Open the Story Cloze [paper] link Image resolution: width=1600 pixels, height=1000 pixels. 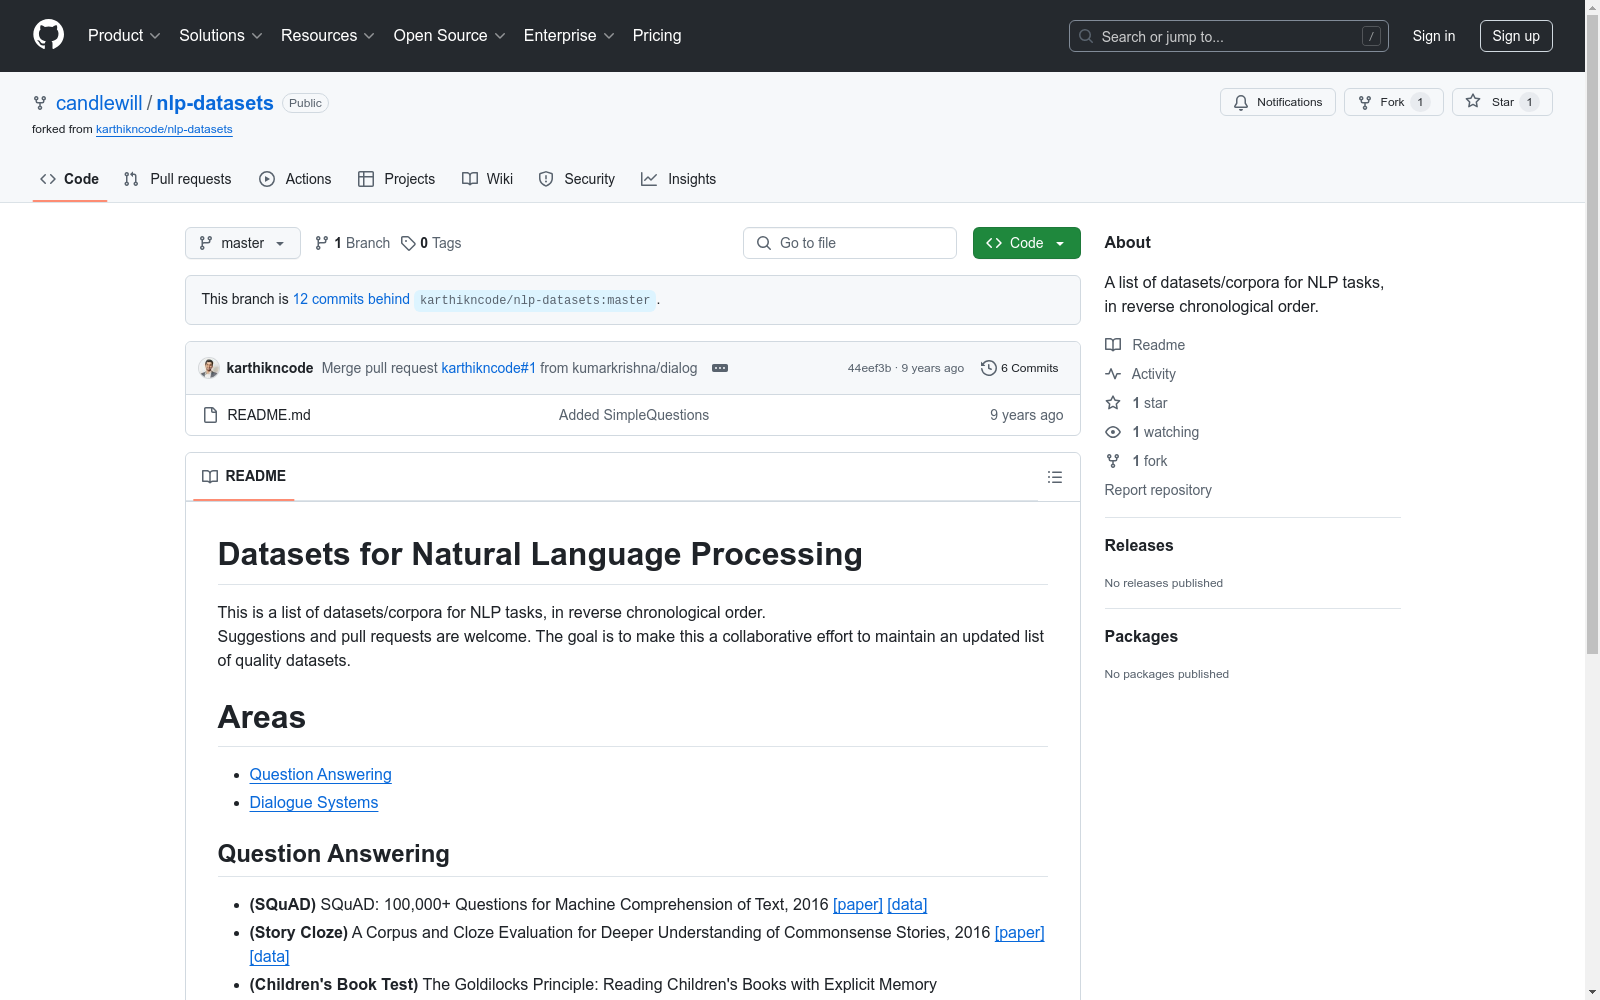point(1020,932)
